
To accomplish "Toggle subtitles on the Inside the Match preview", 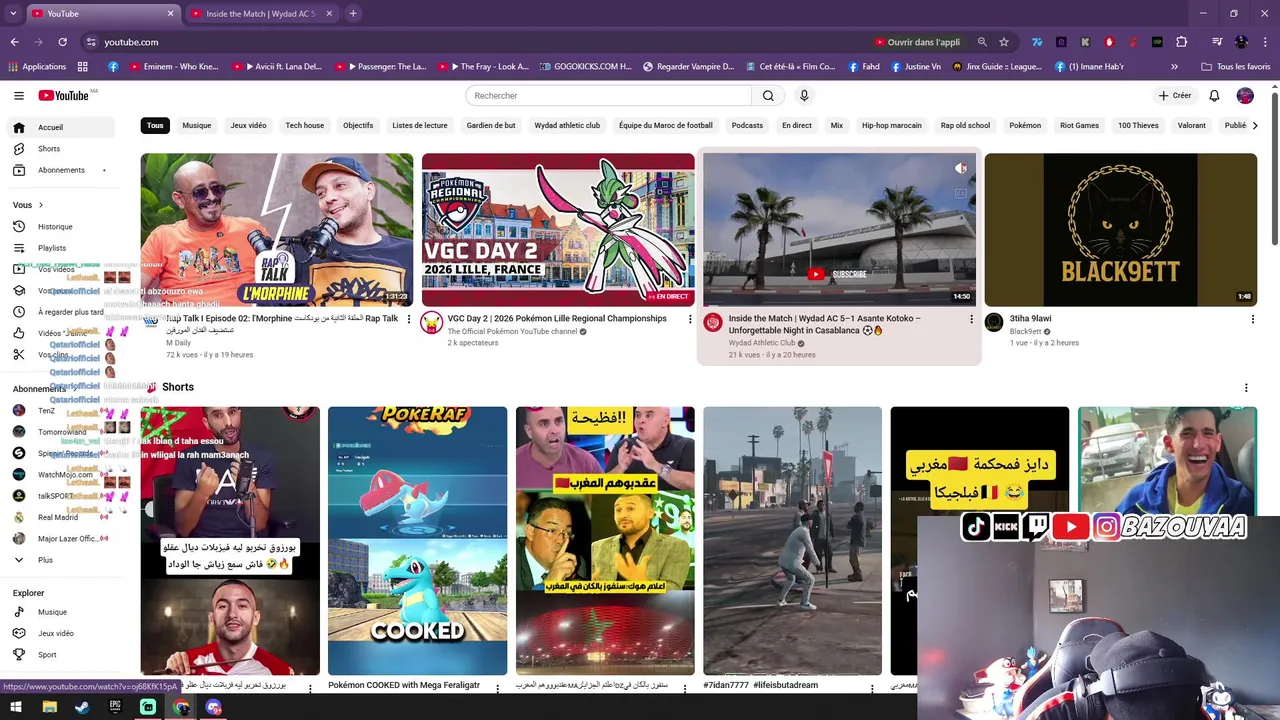I will (x=961, y=194).
